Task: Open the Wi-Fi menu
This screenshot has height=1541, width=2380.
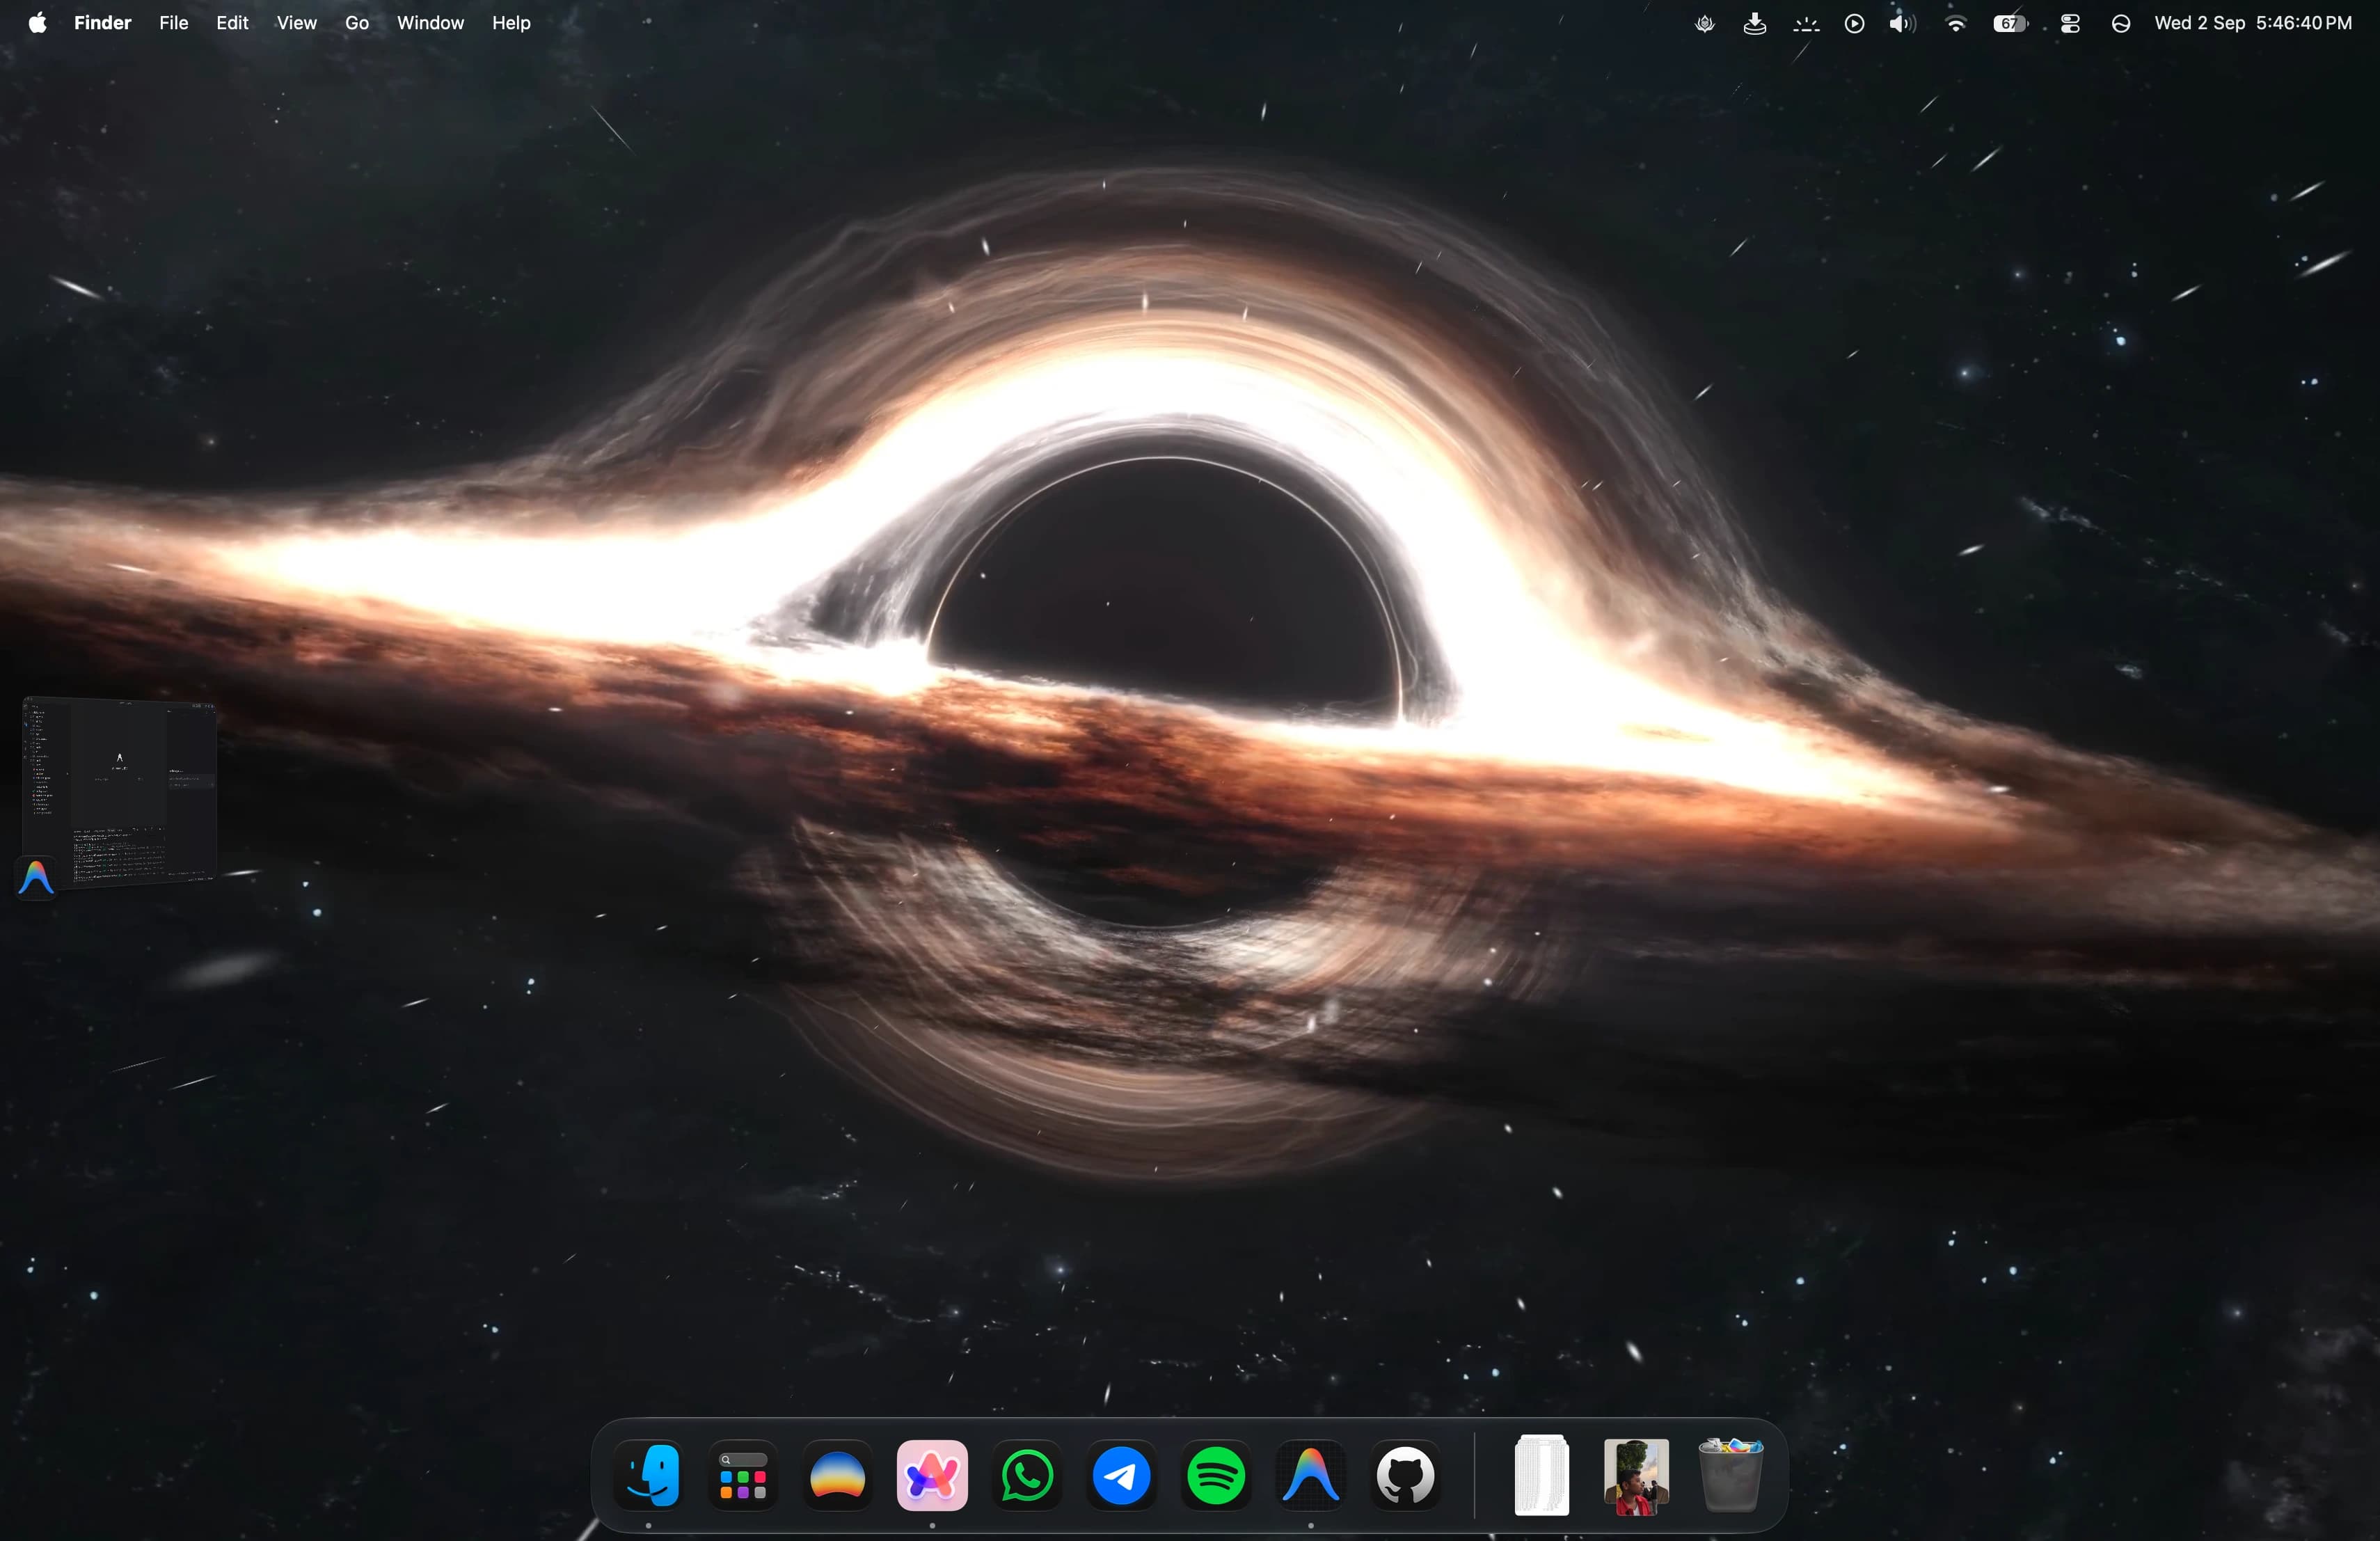Action: [1956, 23]
